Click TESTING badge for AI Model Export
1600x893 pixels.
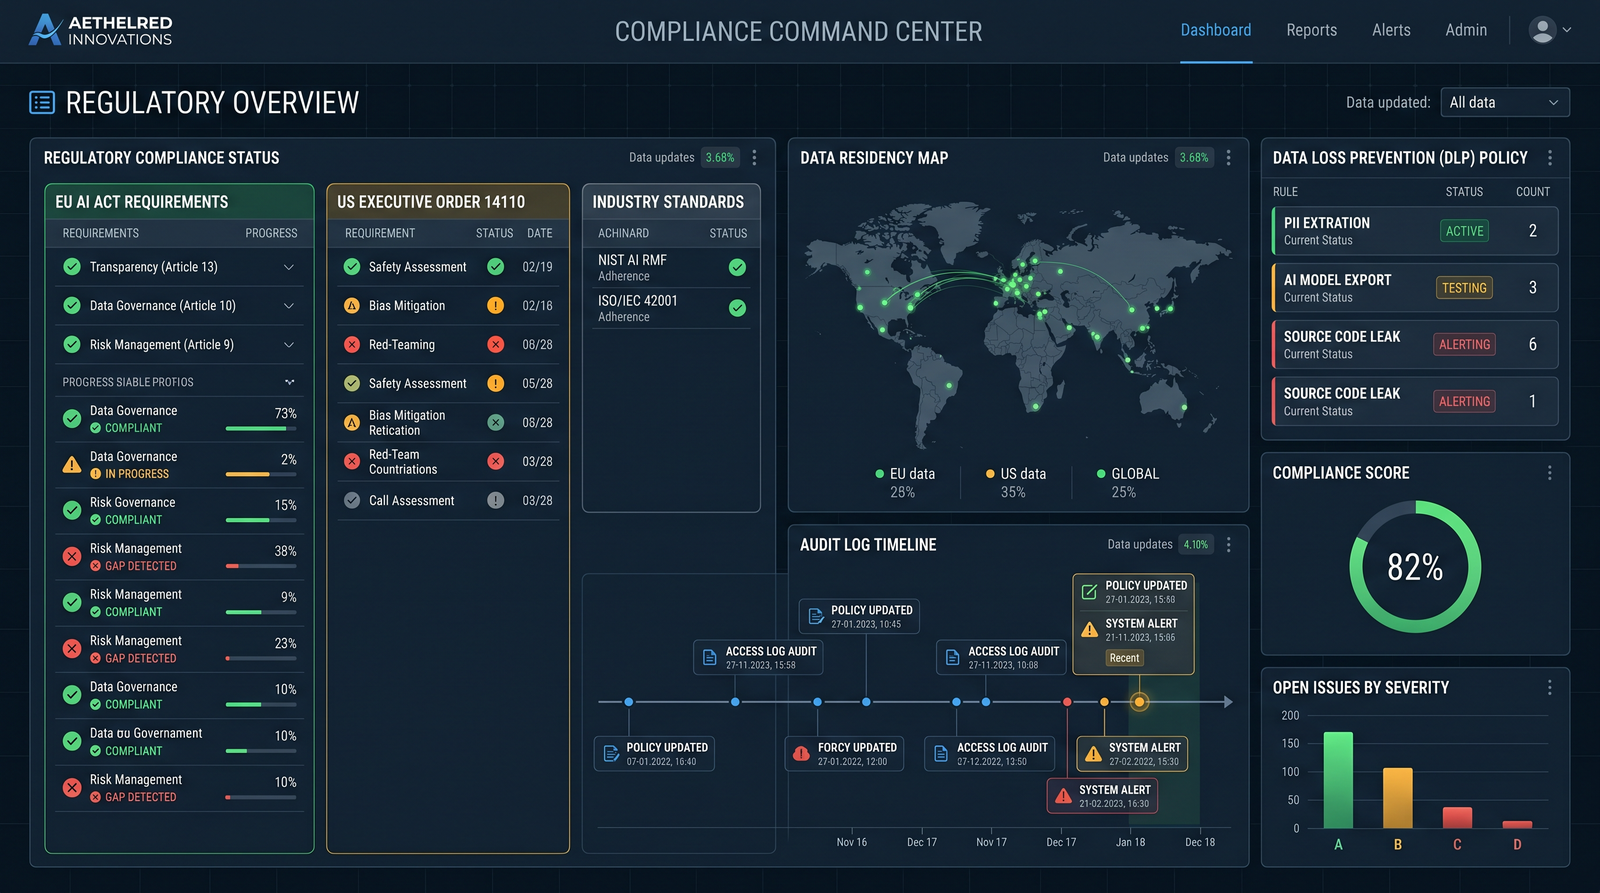pos(1464,288)
